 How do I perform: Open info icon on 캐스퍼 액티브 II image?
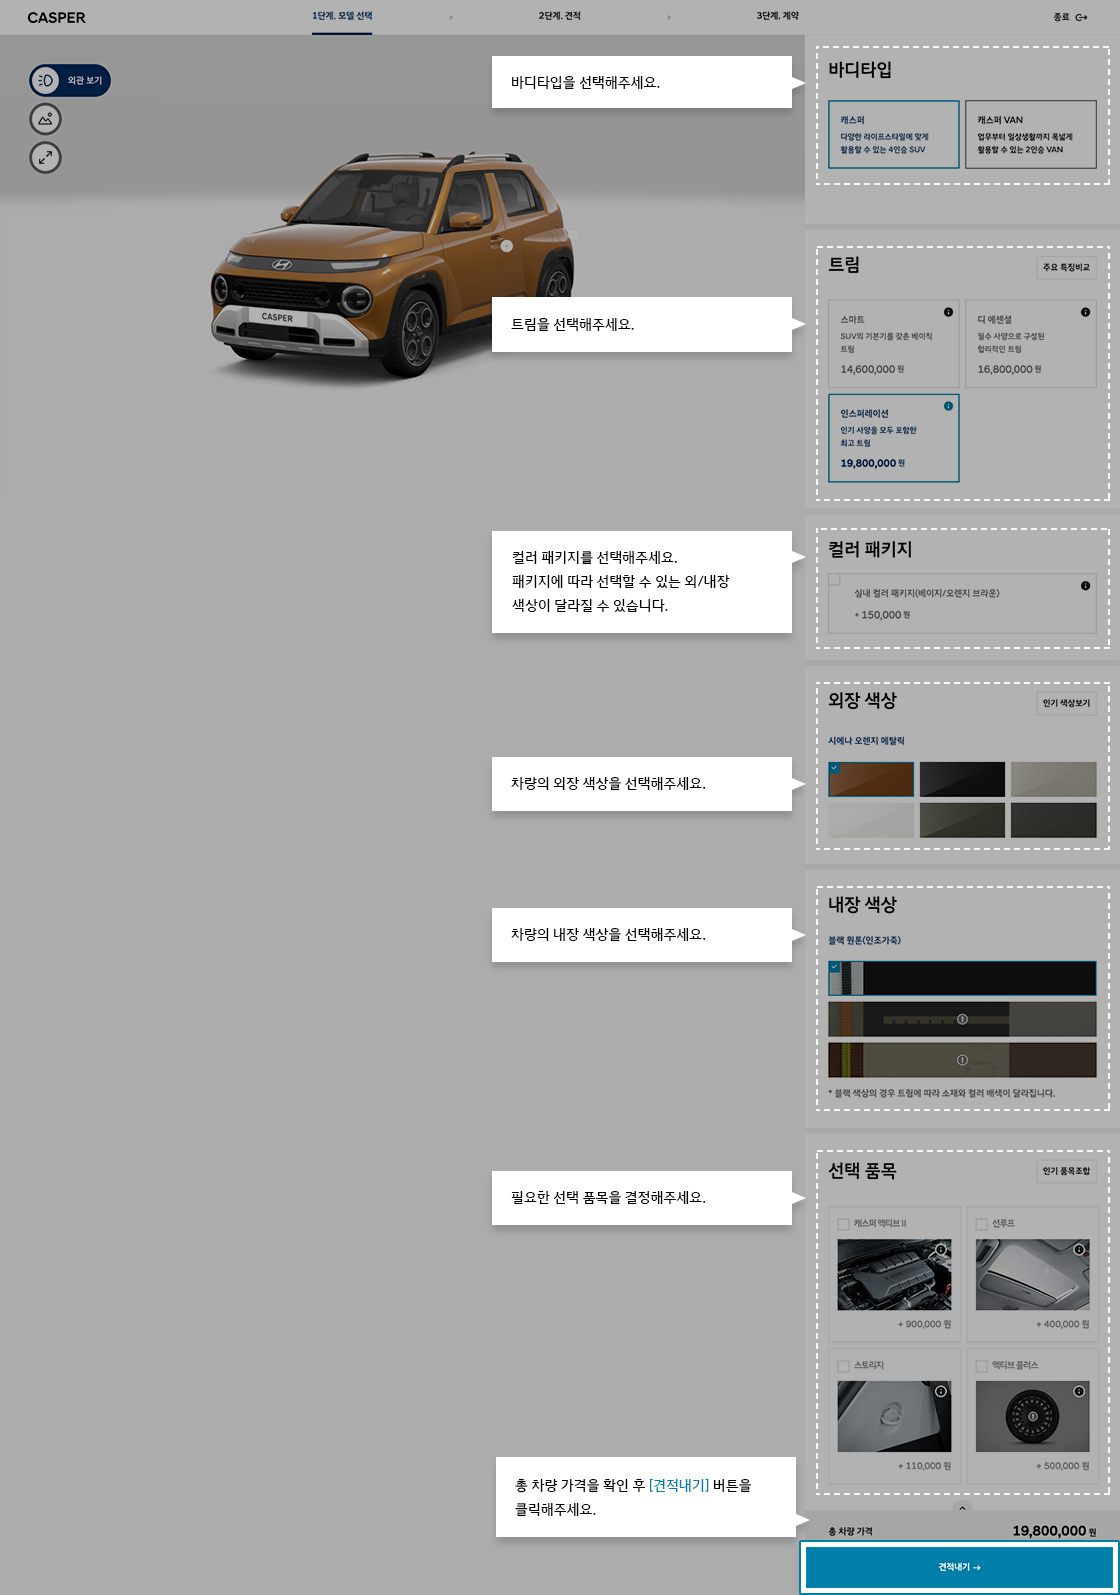point(941,1250)
